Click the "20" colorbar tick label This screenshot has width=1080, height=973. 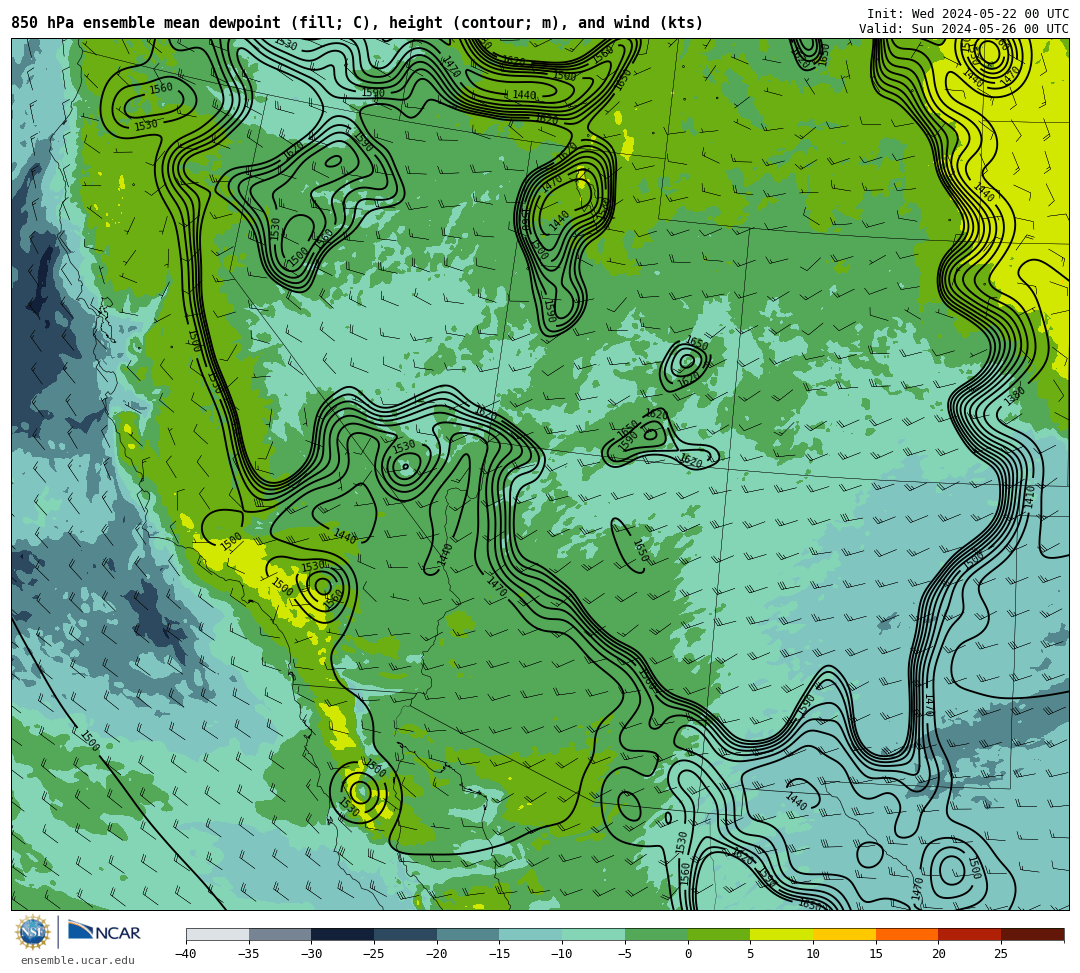(938, 954)
